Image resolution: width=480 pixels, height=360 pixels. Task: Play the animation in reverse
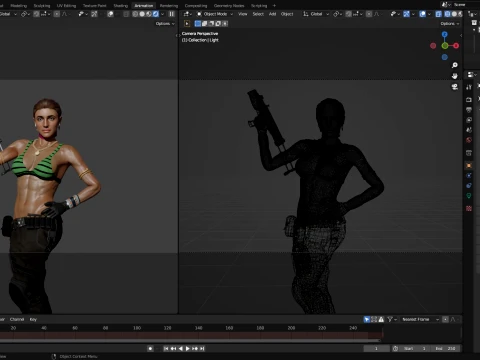click(180, 348)
